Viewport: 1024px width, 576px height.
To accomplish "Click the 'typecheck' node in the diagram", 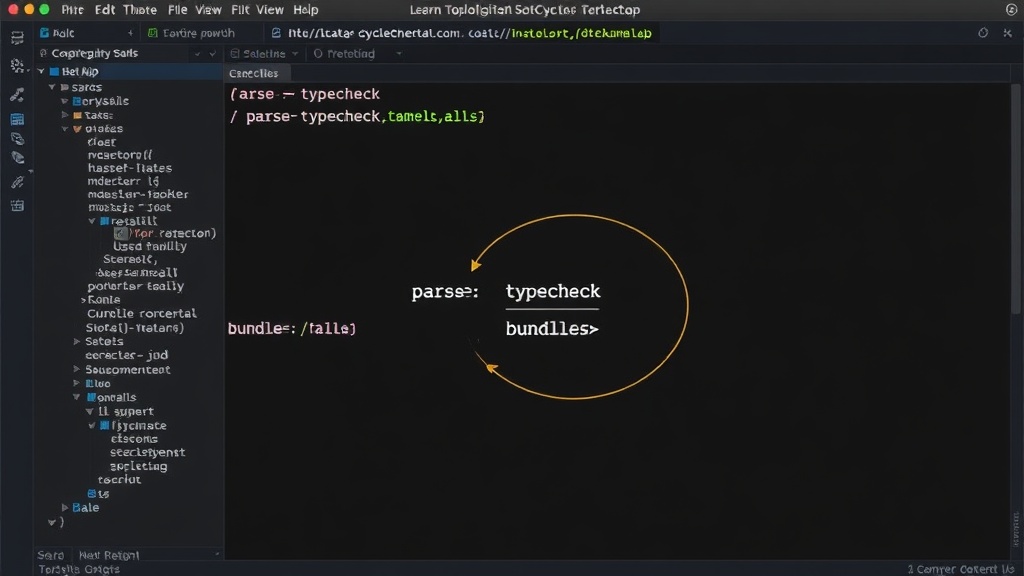I will tap(552, 291).
